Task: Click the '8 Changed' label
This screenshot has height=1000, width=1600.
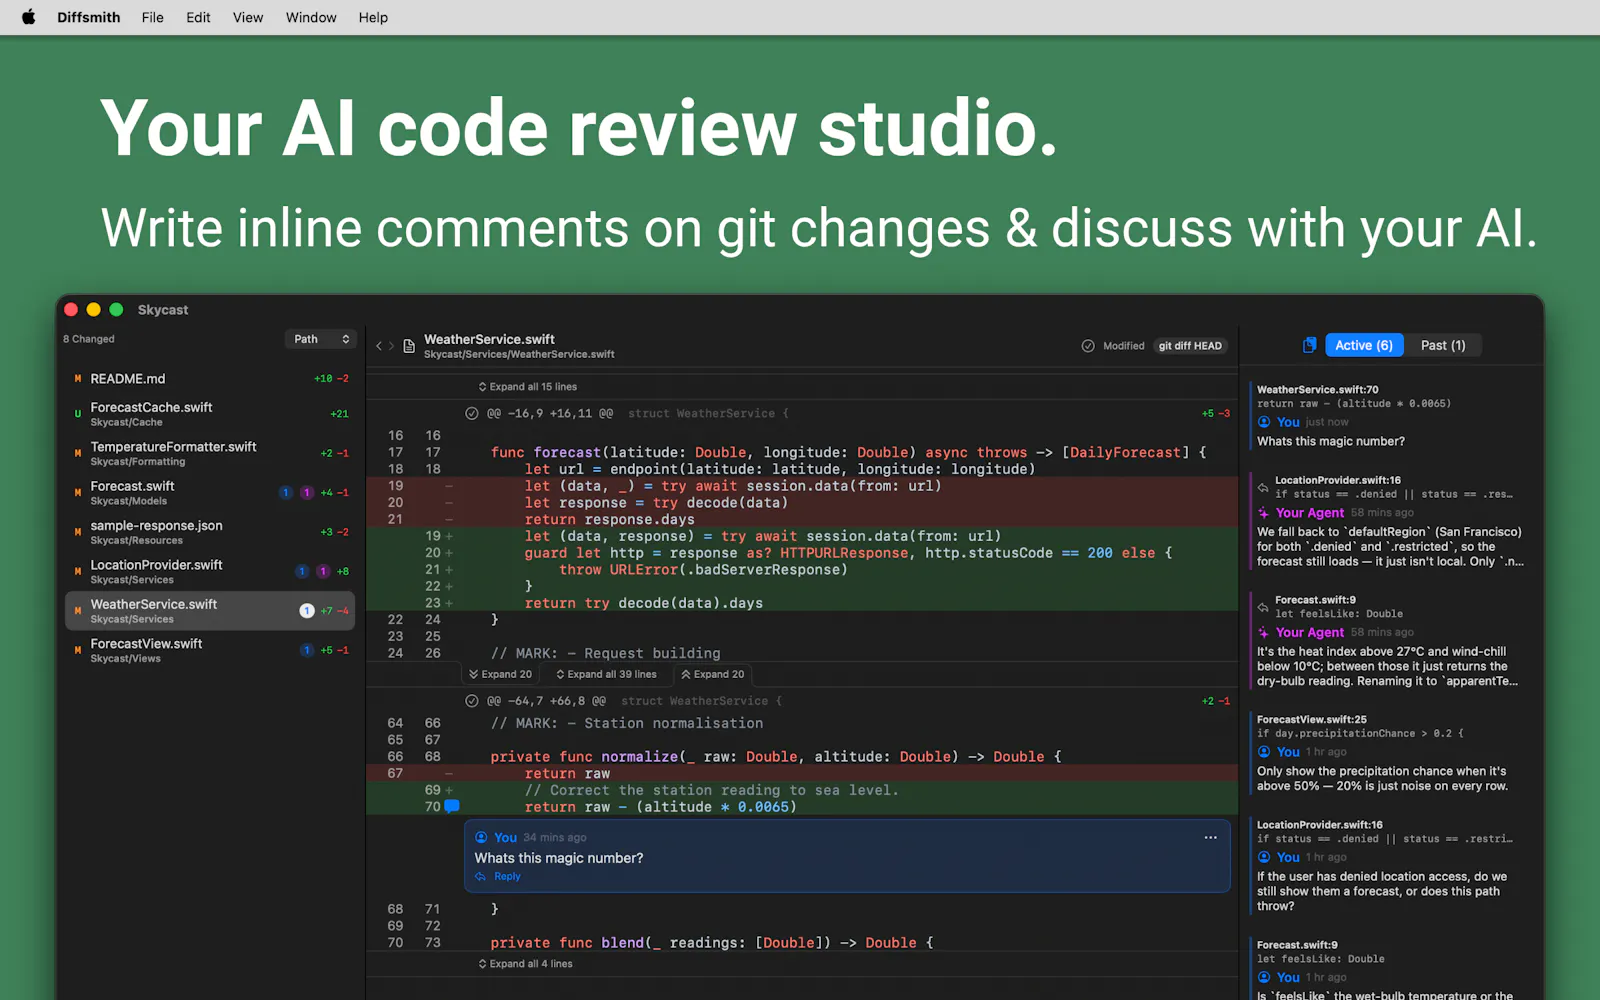Action: pyautogui.click(x=89, y=339)
